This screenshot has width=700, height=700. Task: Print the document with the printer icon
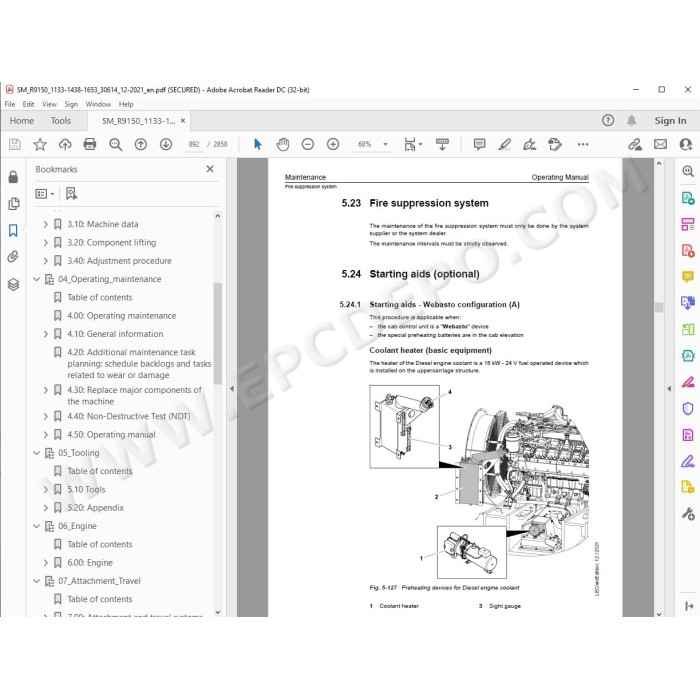coord(90,144)
